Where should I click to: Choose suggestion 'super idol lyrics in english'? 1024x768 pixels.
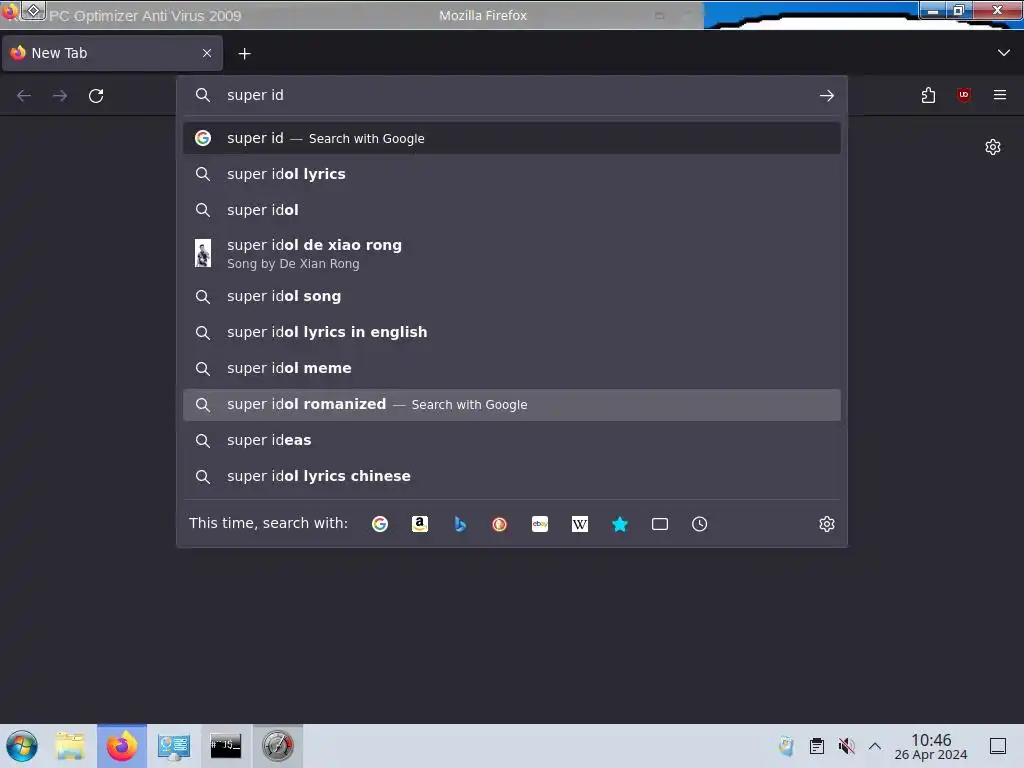512,332
